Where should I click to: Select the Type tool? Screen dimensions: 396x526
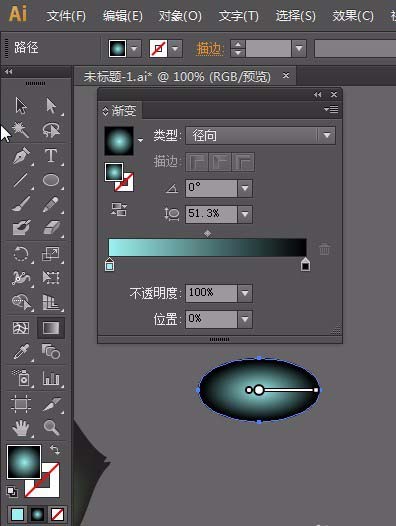coord(51,156)
